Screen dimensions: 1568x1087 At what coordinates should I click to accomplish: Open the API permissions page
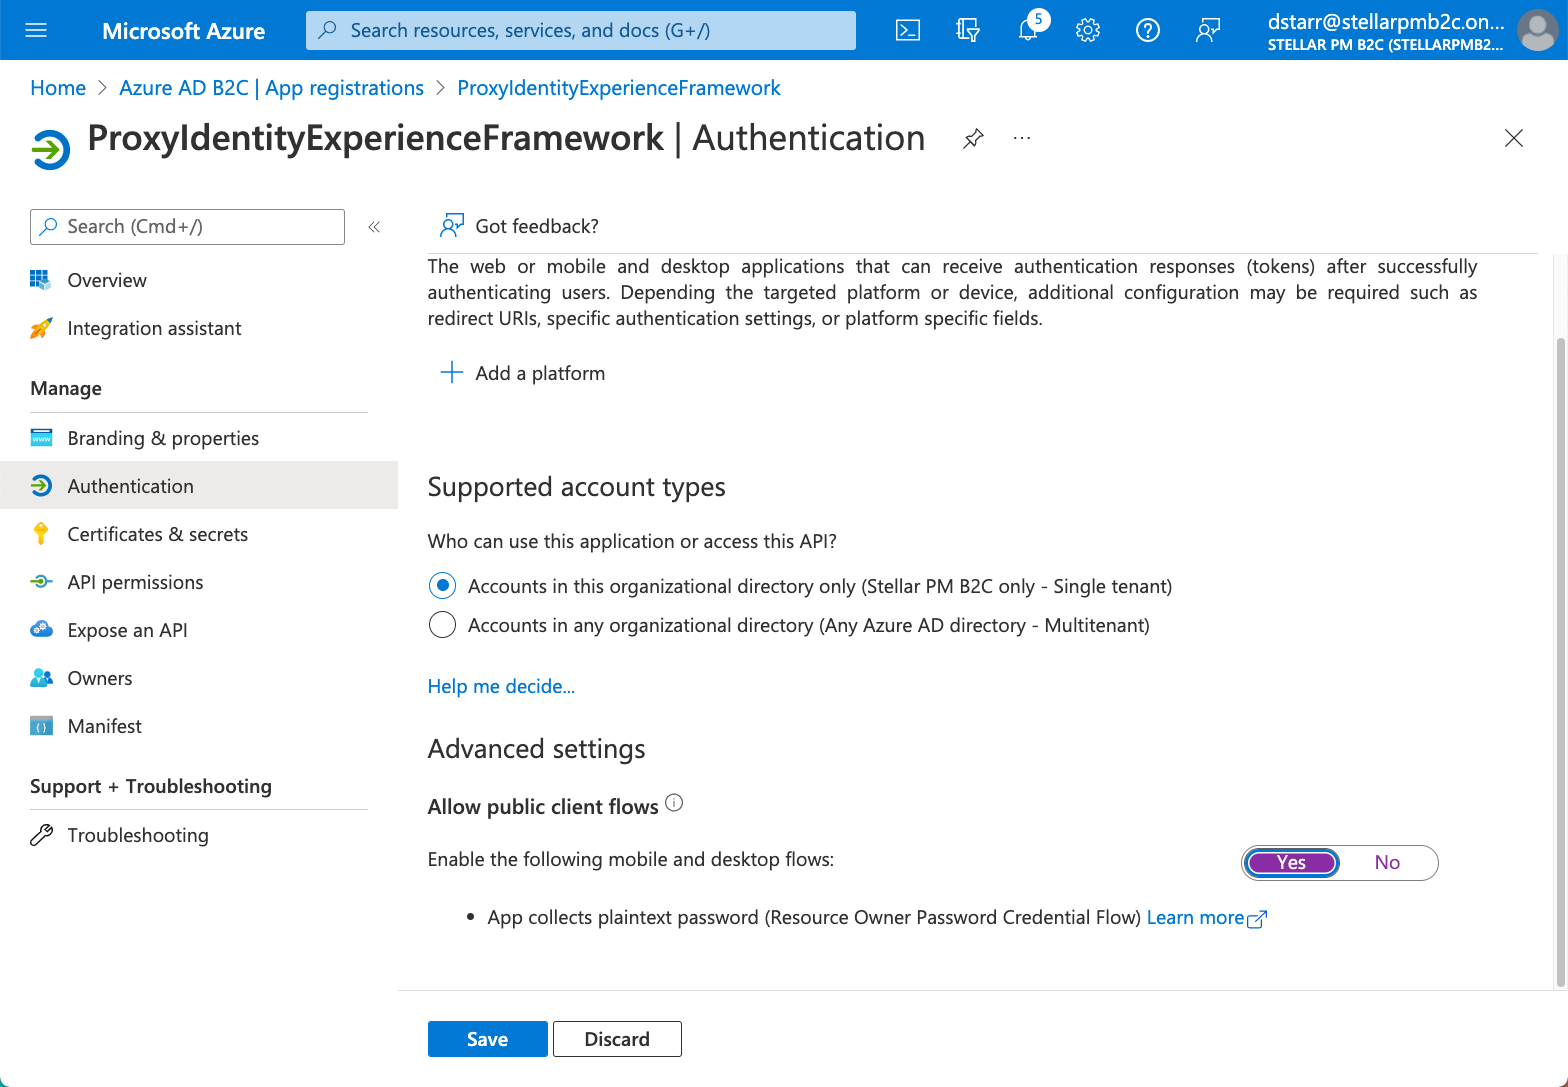pyautogui.click(x=135, y=582)
